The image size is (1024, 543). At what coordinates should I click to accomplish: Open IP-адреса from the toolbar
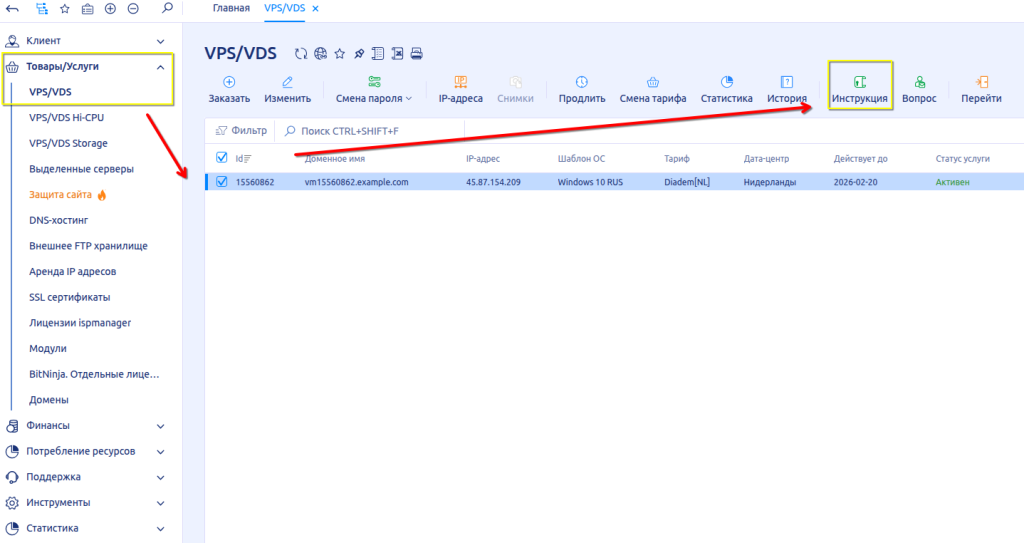coord(460,82)
